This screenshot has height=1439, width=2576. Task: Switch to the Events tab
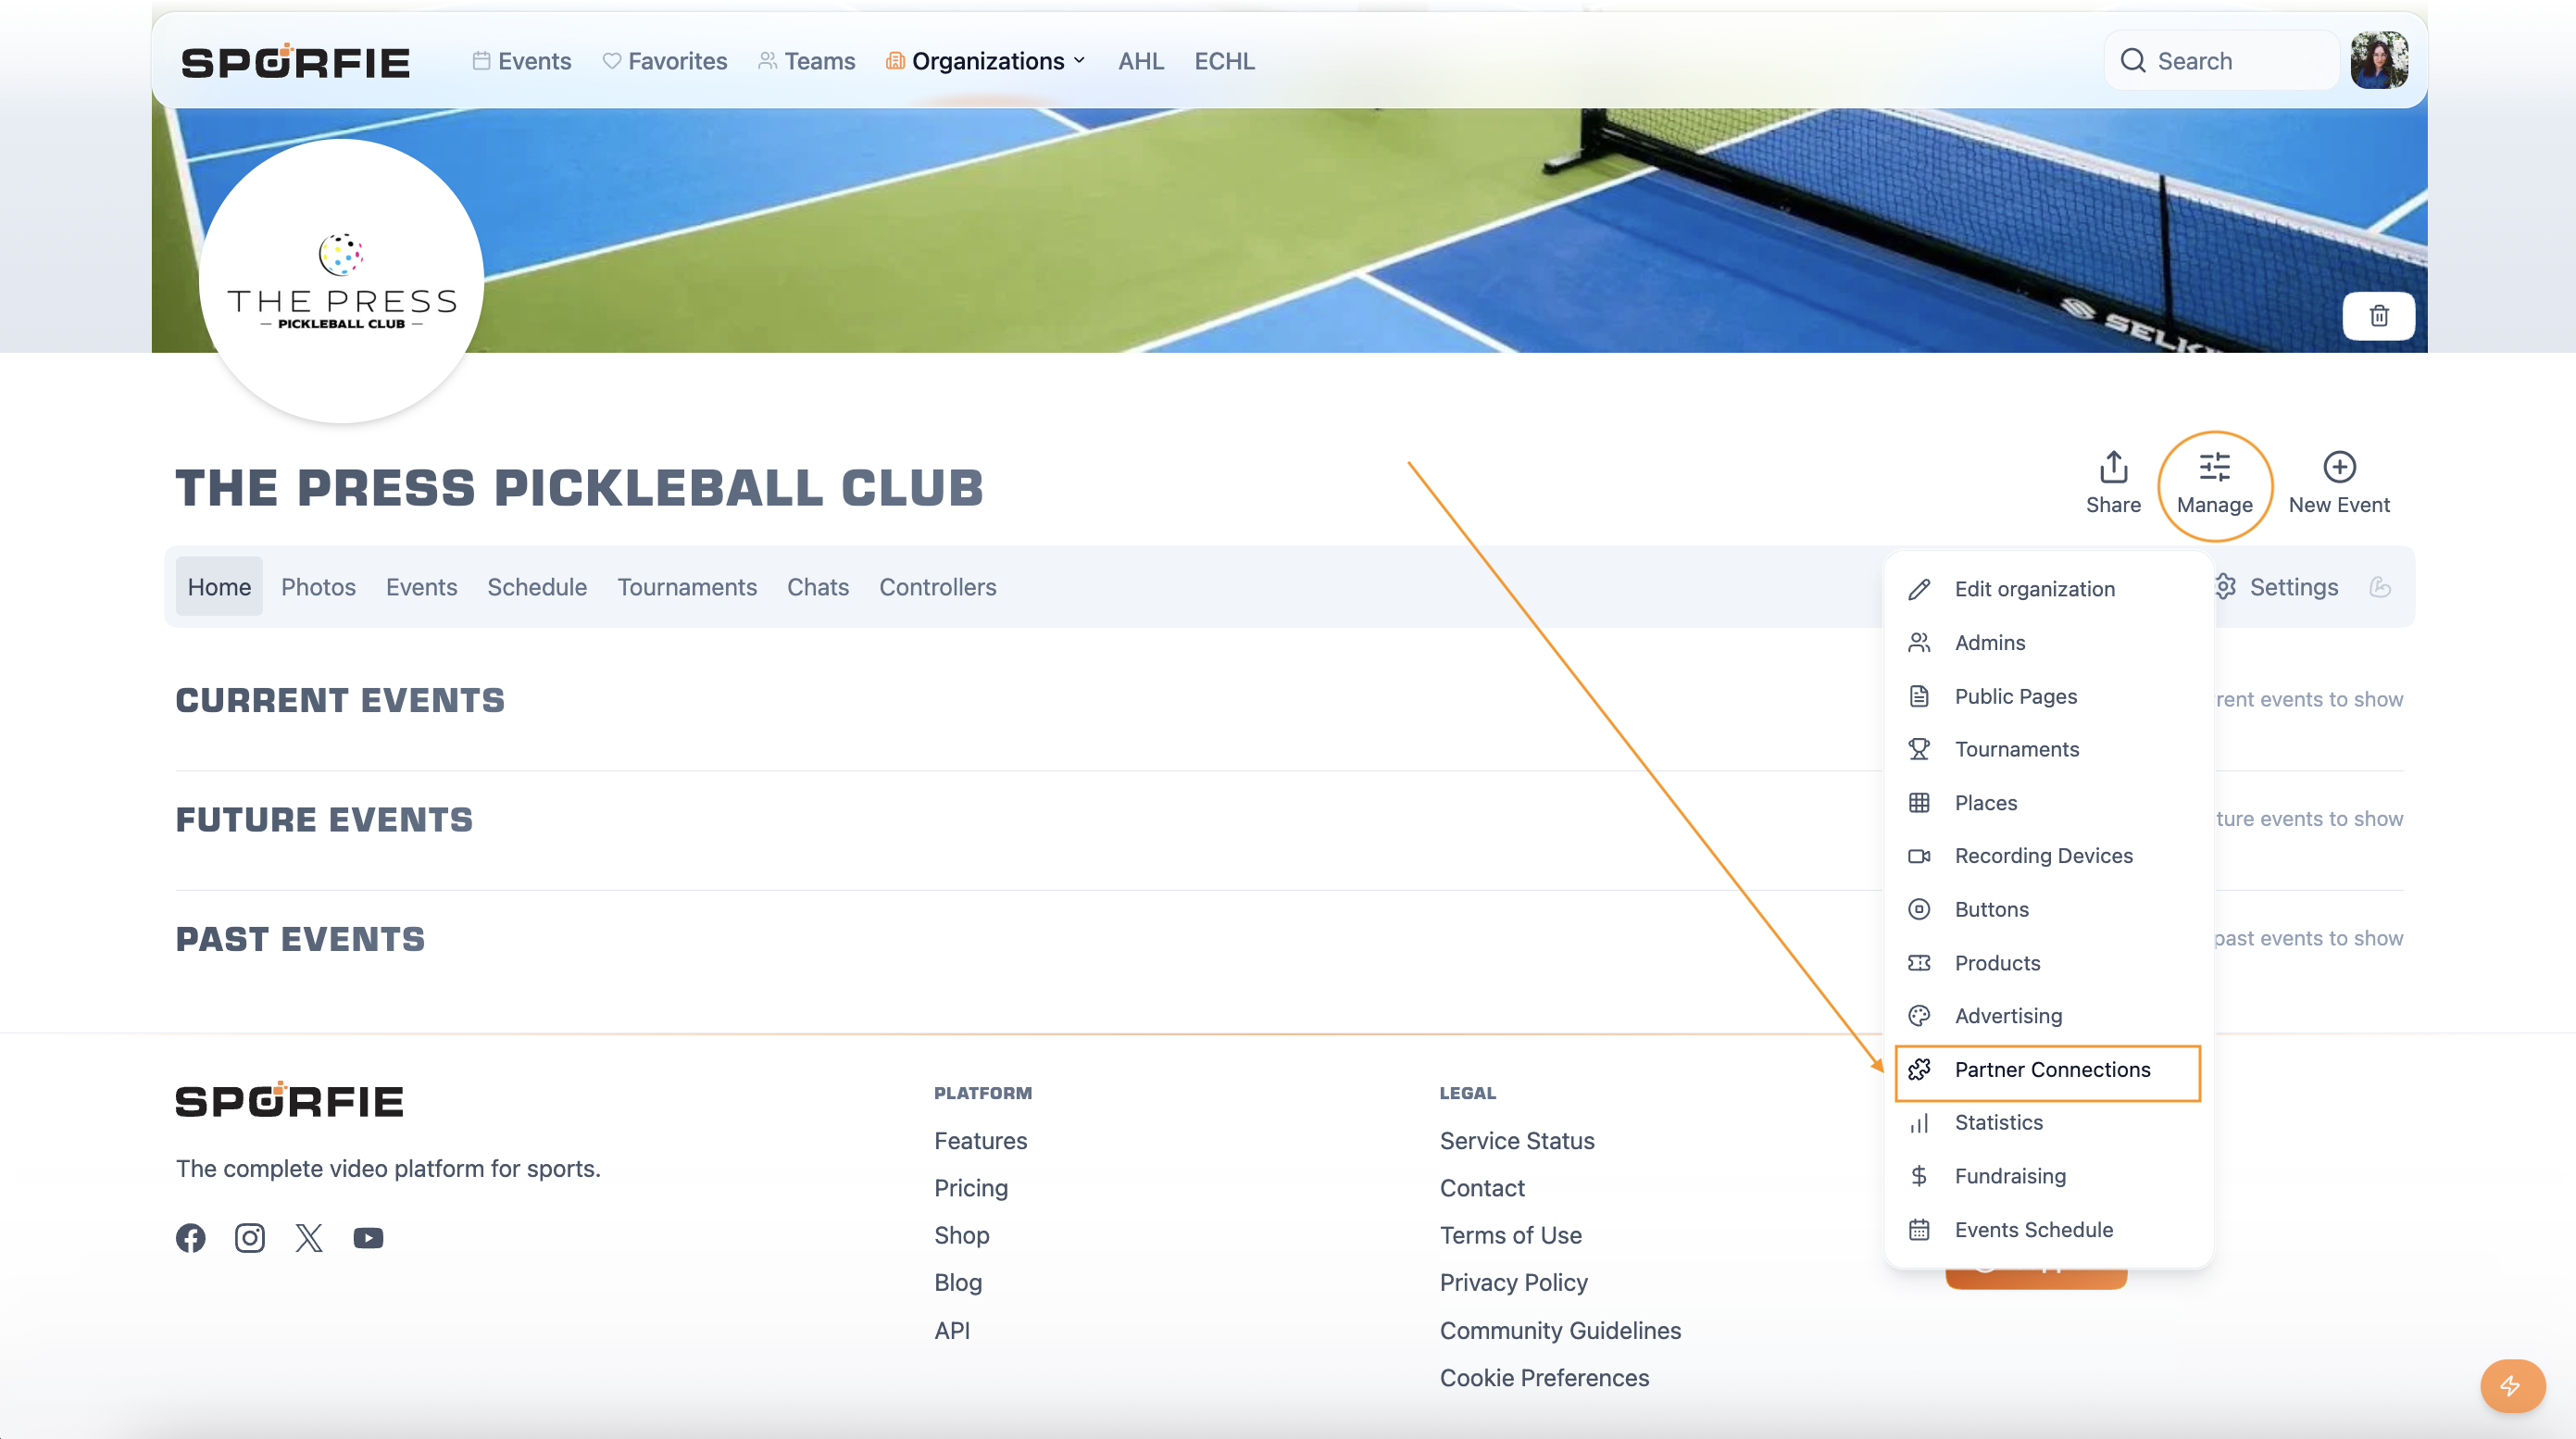click(x=421, y=587)
